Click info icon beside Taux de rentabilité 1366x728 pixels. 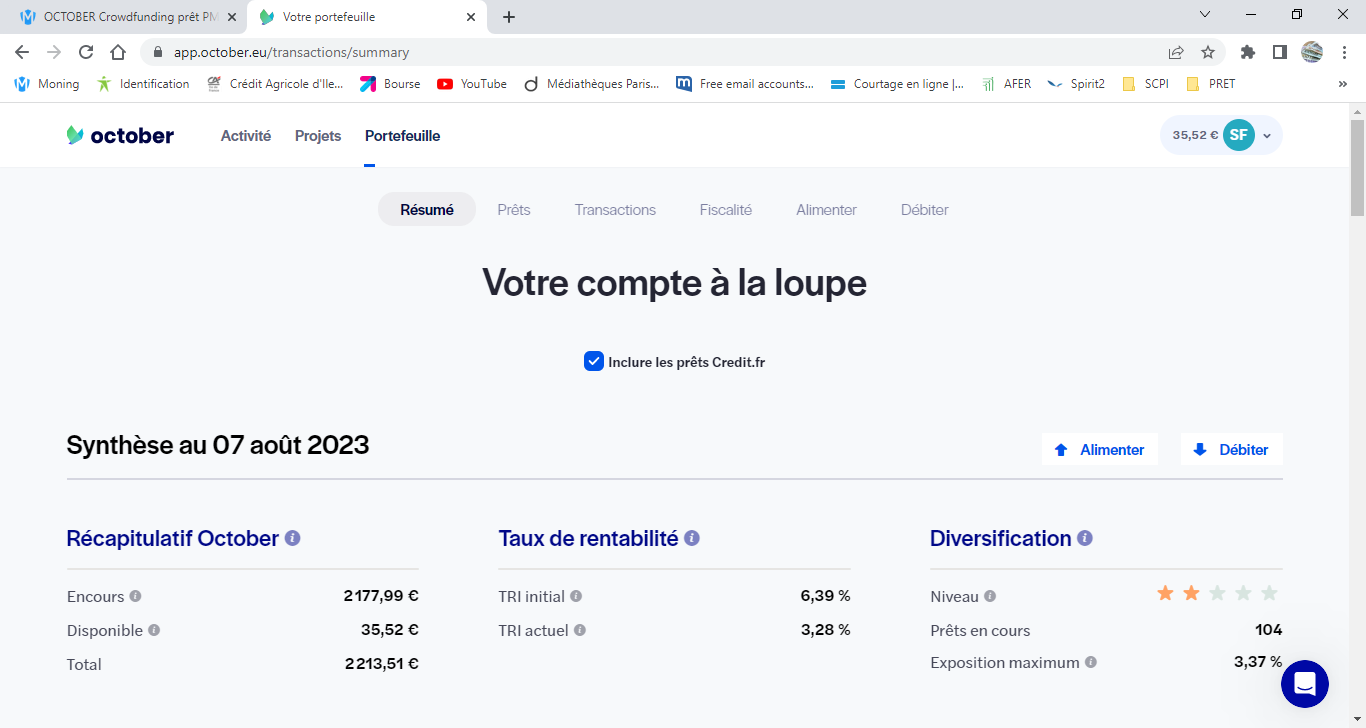692,538
